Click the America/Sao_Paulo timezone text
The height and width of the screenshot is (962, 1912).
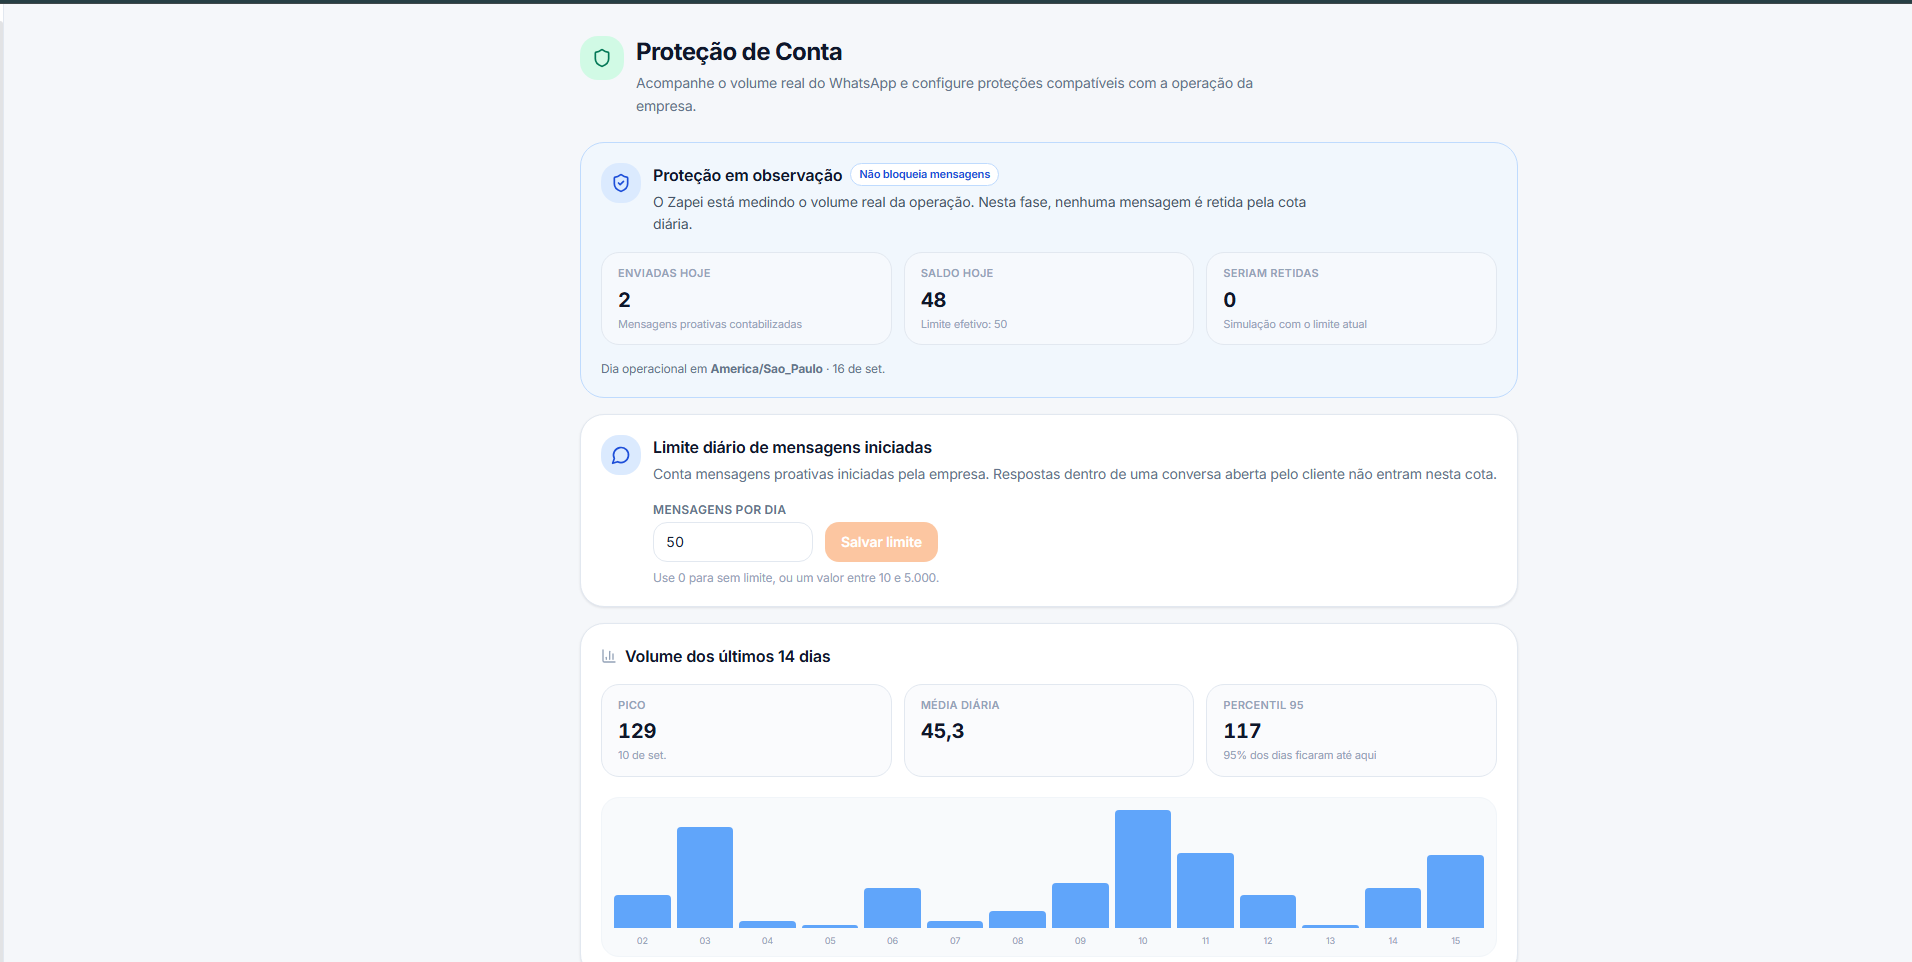point(767,369)
